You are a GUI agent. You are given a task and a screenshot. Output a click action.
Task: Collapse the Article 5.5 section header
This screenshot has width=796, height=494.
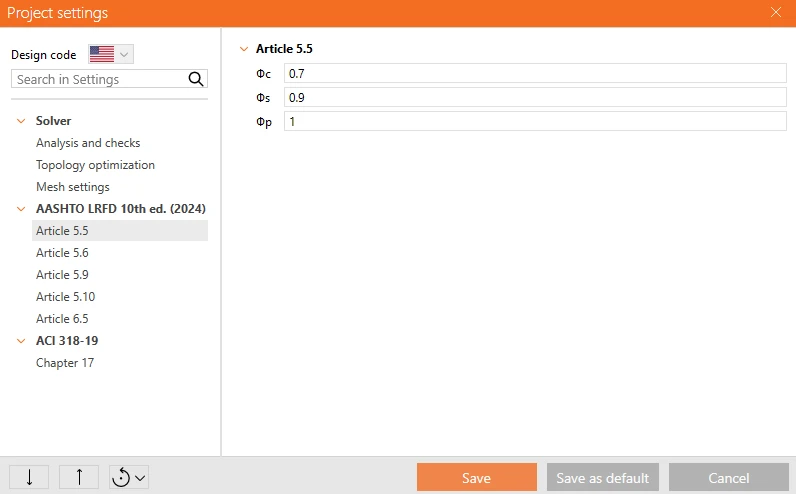244,49
